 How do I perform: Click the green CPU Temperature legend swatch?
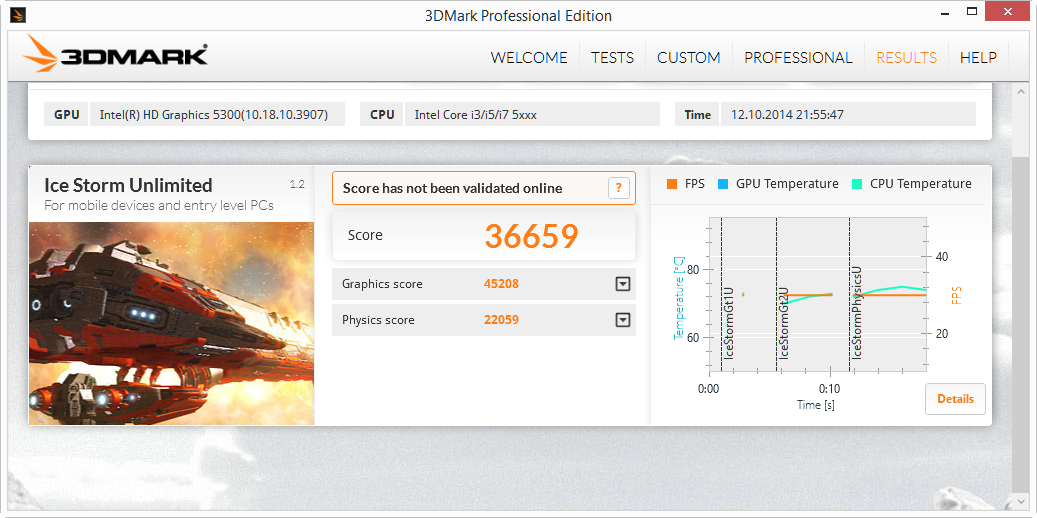[856, 184]
